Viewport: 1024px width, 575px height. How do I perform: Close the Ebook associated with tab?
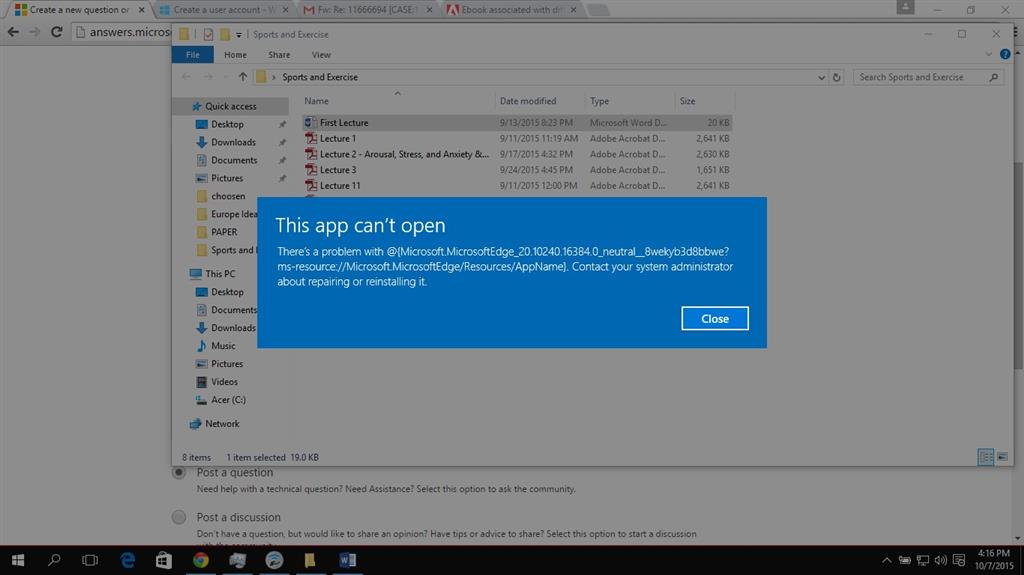573,10
